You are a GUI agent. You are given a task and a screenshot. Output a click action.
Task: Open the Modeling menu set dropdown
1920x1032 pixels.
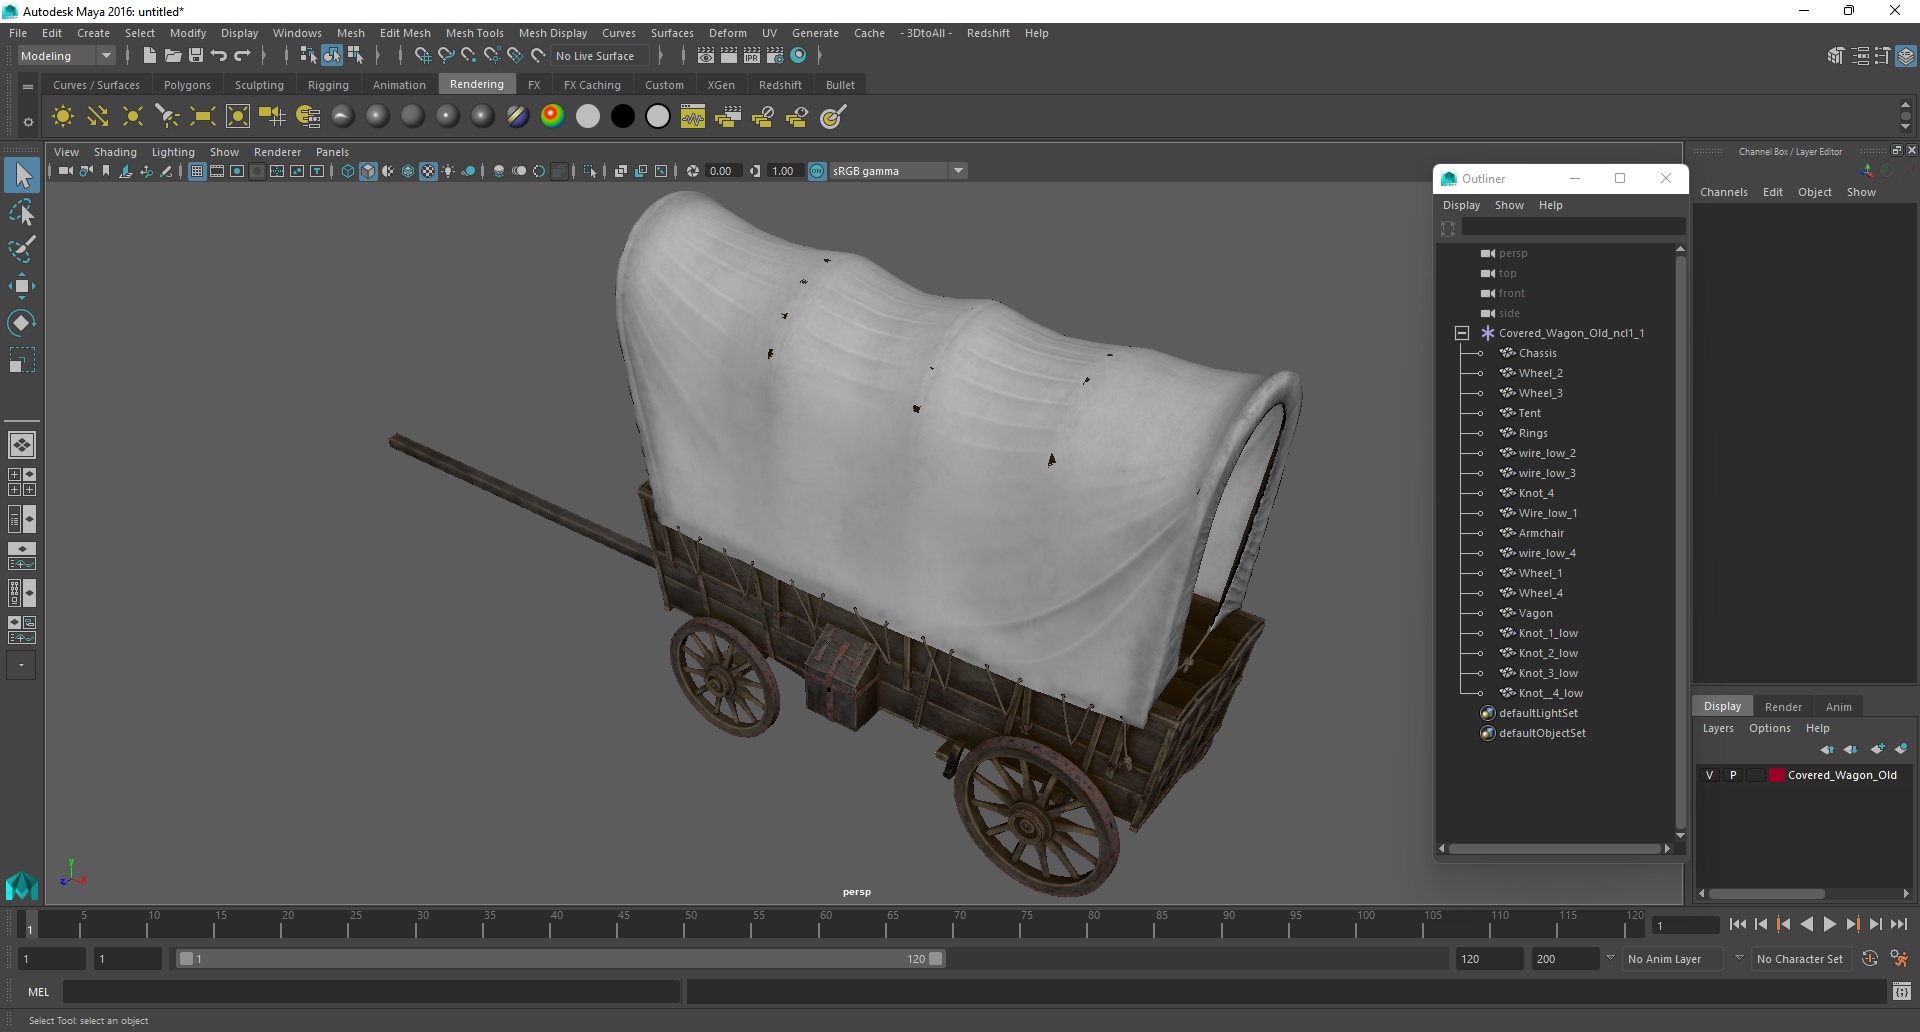[66, 56]
